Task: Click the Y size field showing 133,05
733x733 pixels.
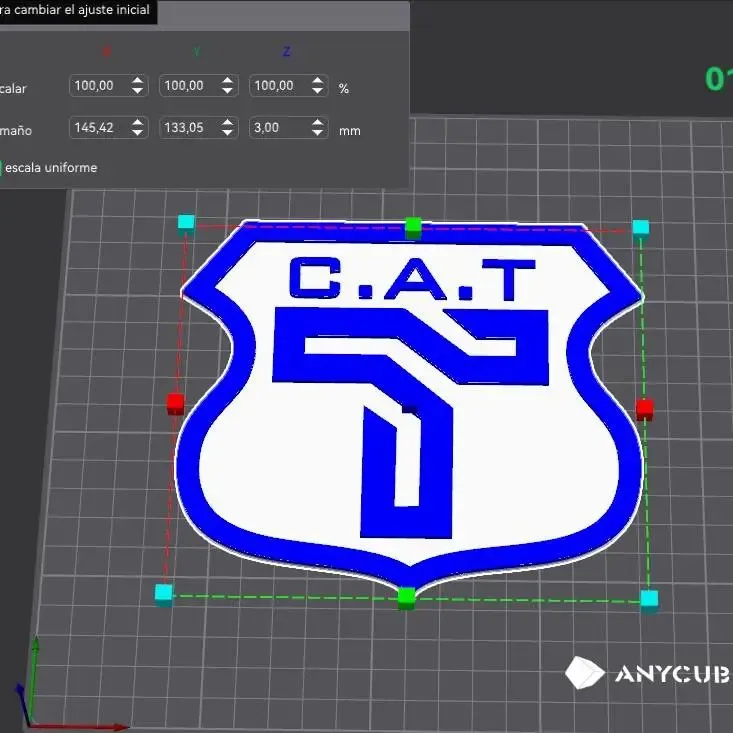Action: [199, 128]
